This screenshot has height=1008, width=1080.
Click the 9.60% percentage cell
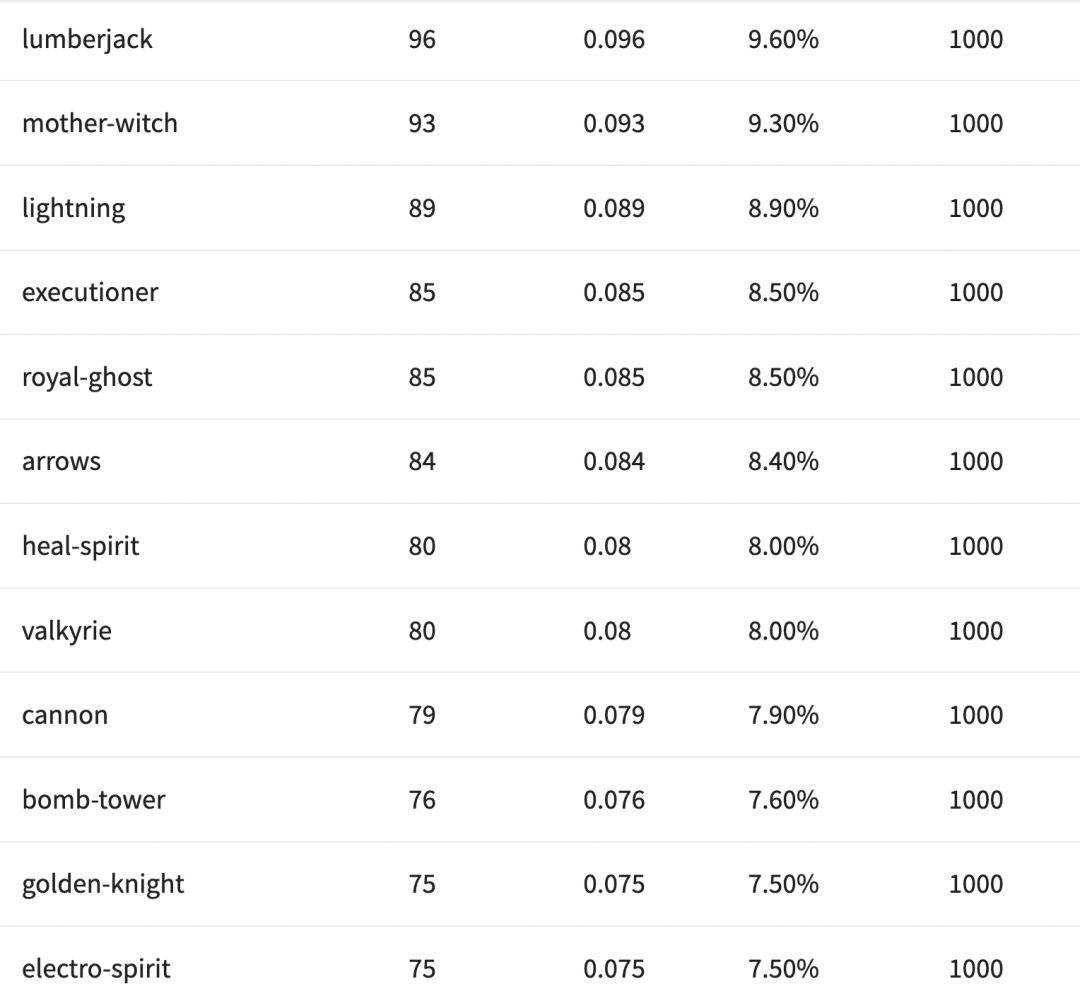[x=783, y=40]
